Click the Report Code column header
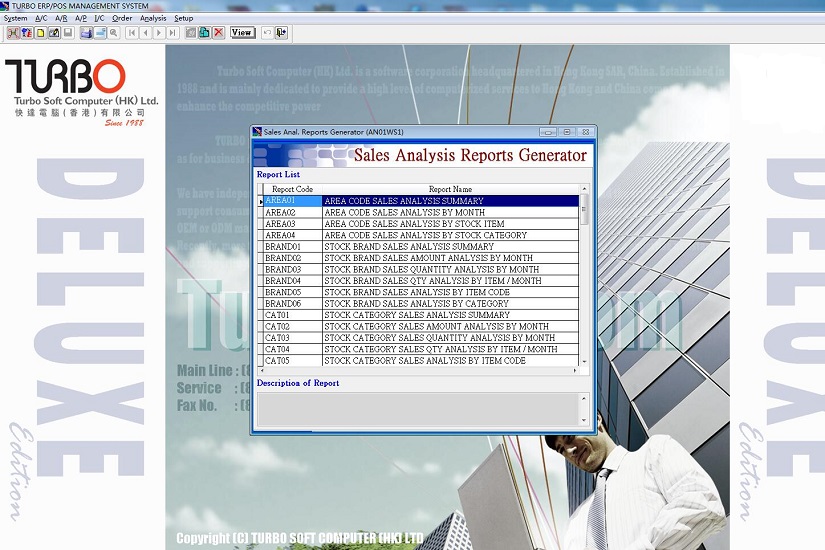 [293, 189]
